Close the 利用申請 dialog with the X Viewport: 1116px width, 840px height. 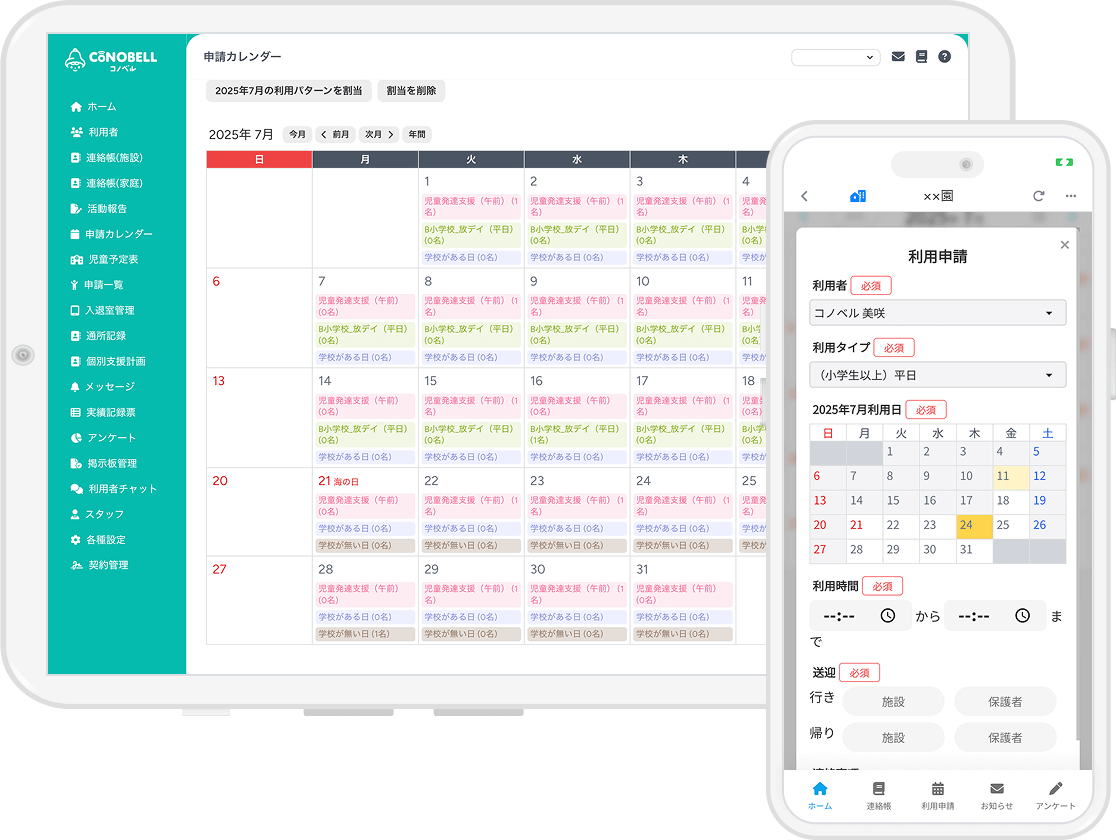click(1064, 245)
